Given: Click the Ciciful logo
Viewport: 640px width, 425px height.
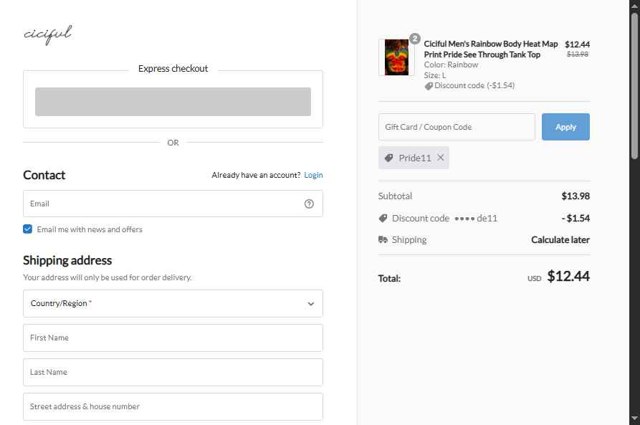Looking at the screenshot, I should 48,35.
